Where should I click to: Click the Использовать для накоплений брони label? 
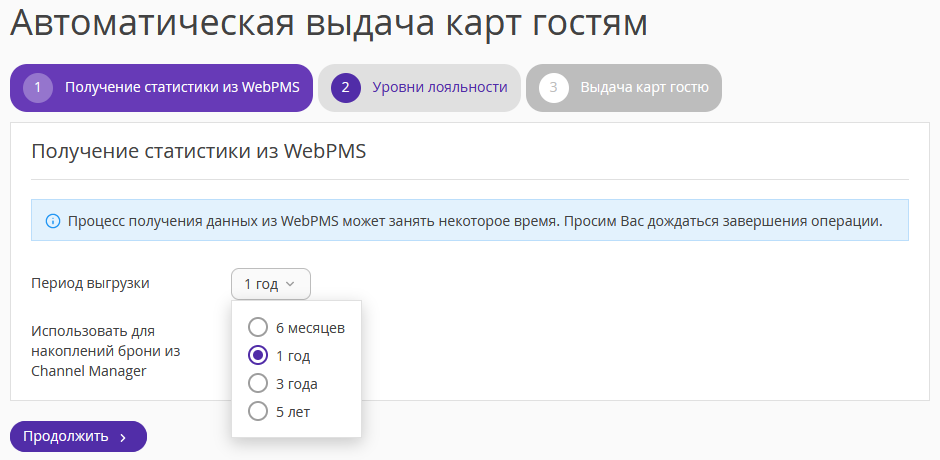pyautogui.click(x=106, y=351)
